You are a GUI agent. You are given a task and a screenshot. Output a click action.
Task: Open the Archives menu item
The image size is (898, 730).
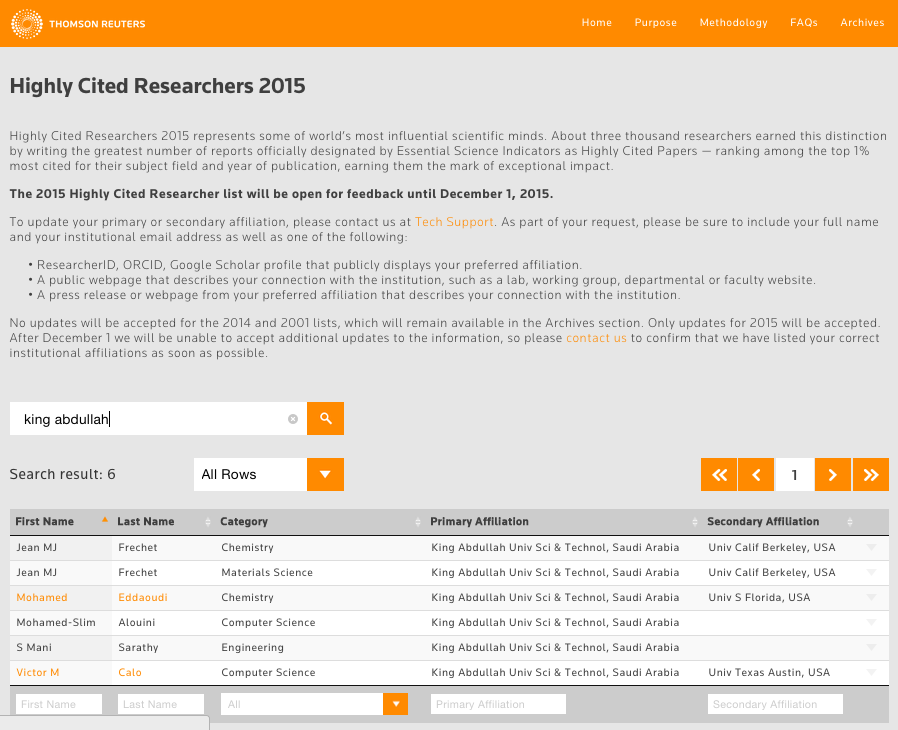coord(862,23)
